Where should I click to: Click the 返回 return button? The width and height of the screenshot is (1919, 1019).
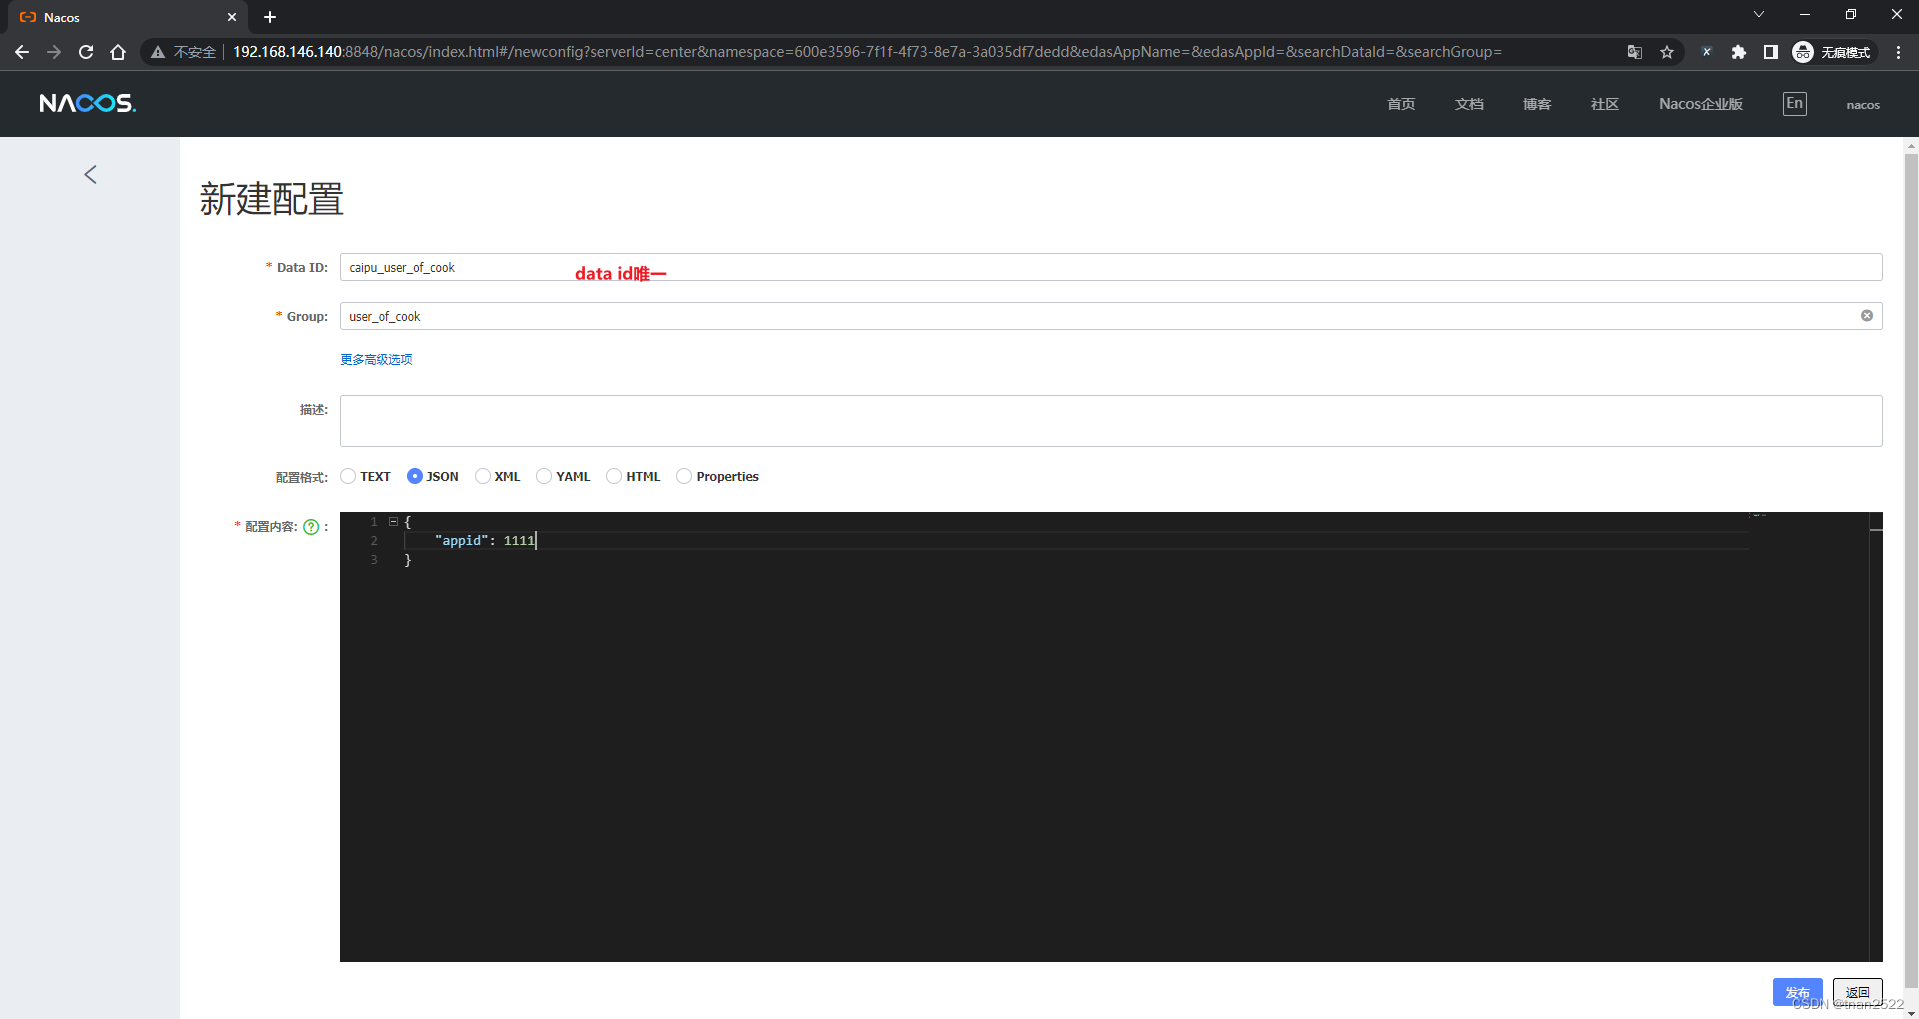(x=1858, y=992)
